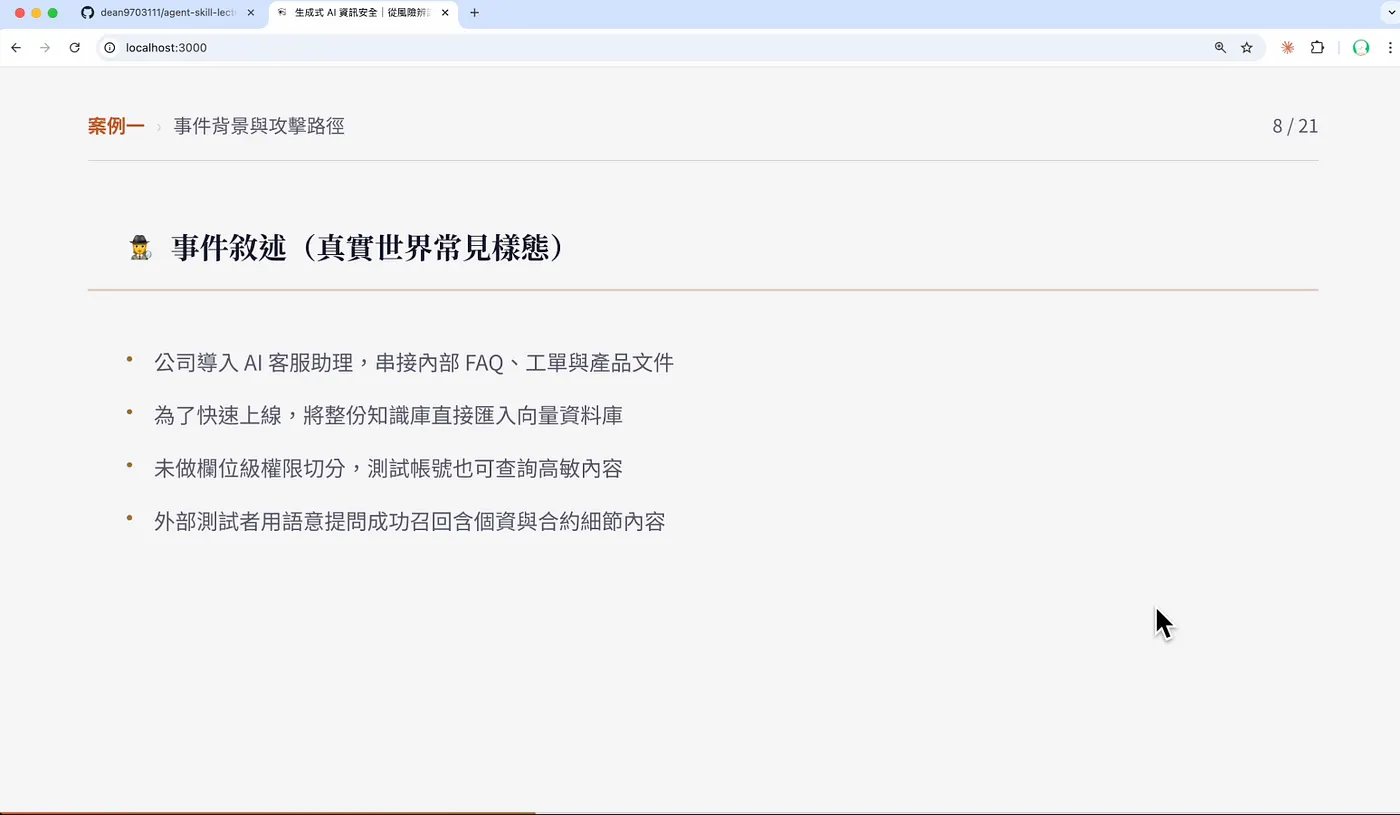The width and height of the screenshot is (1400, 815).
Task: Click the zoom magnifier icon in address bar
Action: pyautogui.click(x=1220, y=47)
